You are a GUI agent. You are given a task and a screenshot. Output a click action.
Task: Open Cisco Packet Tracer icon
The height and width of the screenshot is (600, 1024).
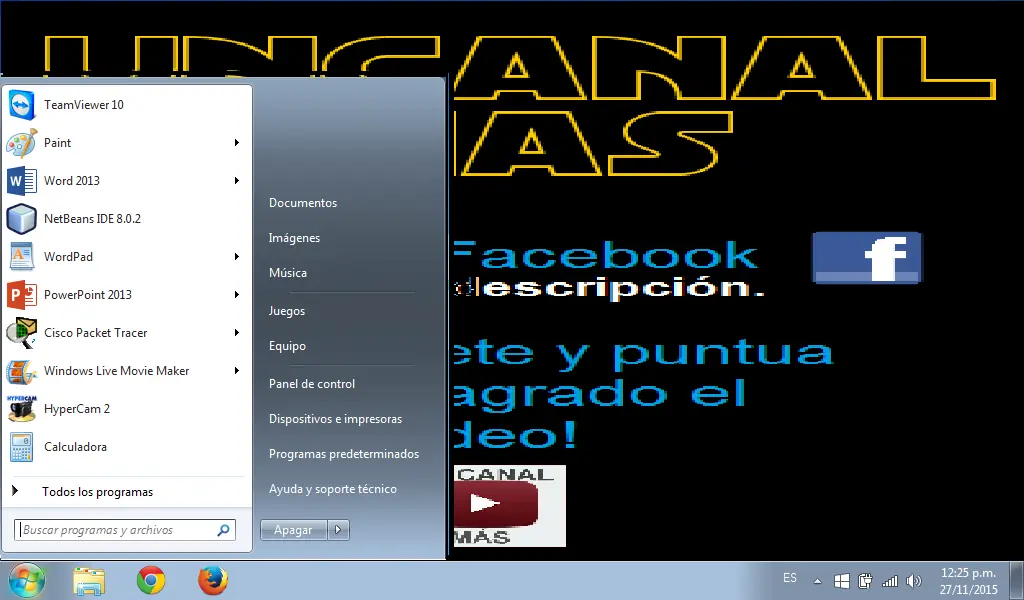pos(22,333)
